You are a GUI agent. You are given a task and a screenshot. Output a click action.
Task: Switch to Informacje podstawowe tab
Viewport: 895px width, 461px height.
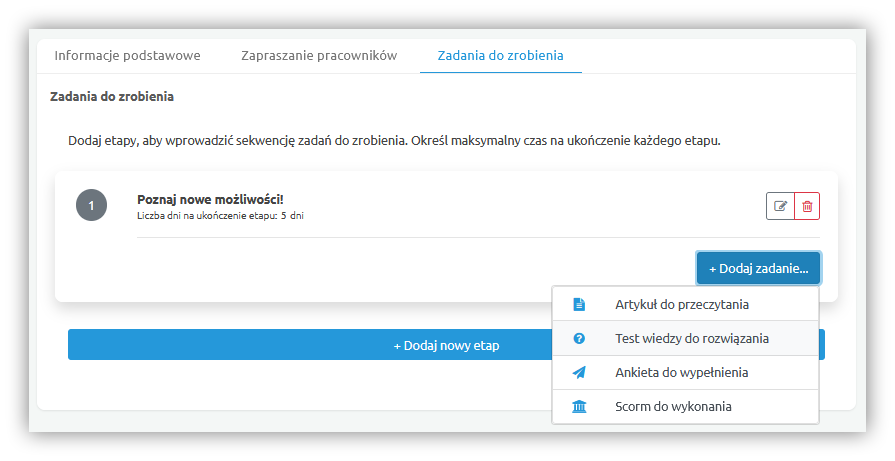pos(127,55)
